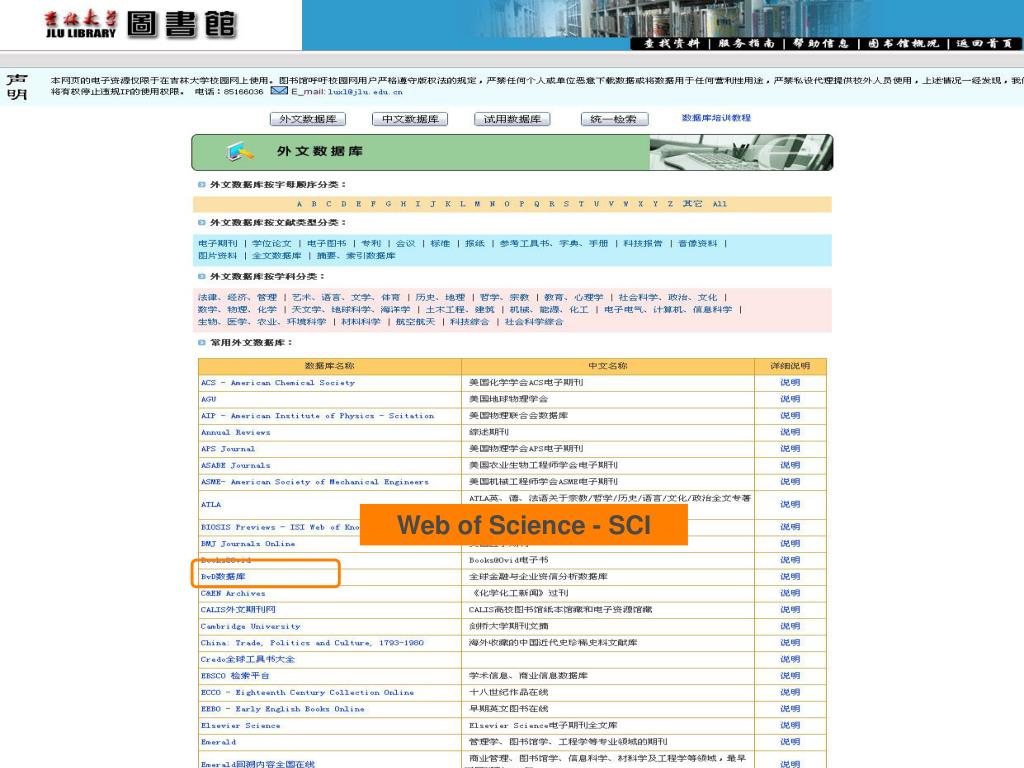Image resolution: width=1024 pixels, height=768 pixels.
Task: Open the CALIS外文期刊网 link
Action: click(238, 609)
